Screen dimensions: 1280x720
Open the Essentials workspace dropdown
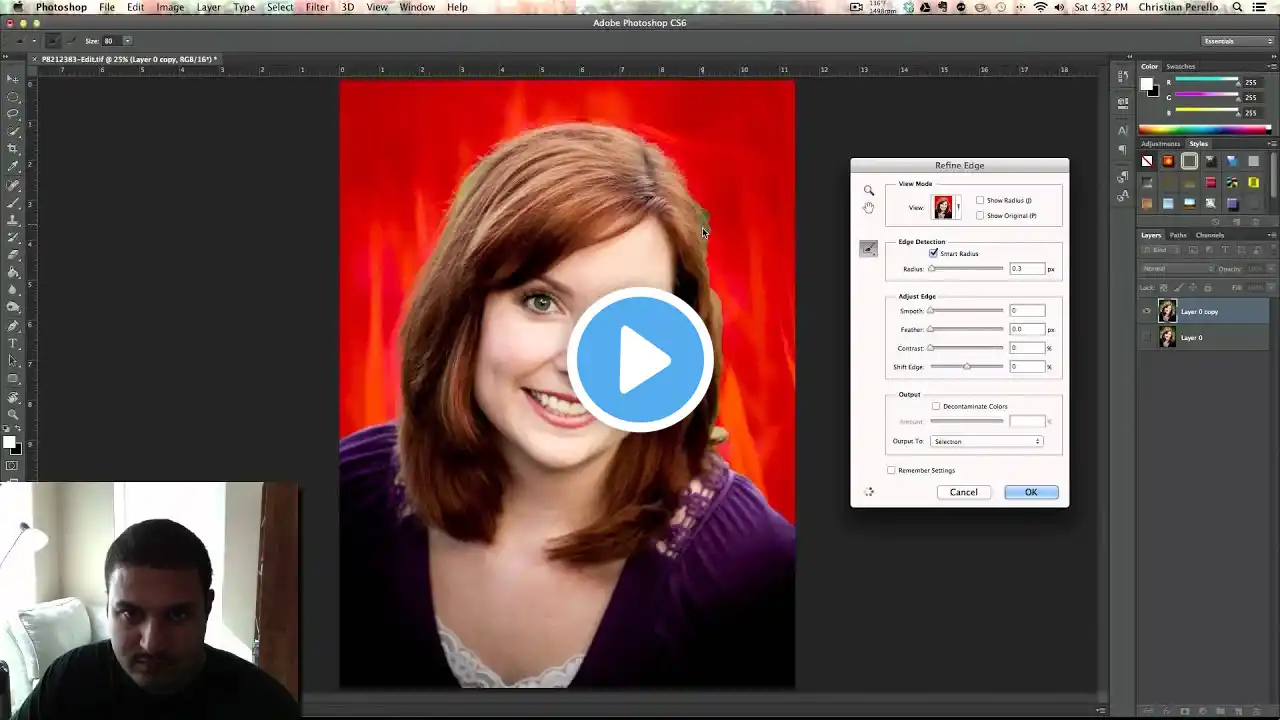point(1238,41)
